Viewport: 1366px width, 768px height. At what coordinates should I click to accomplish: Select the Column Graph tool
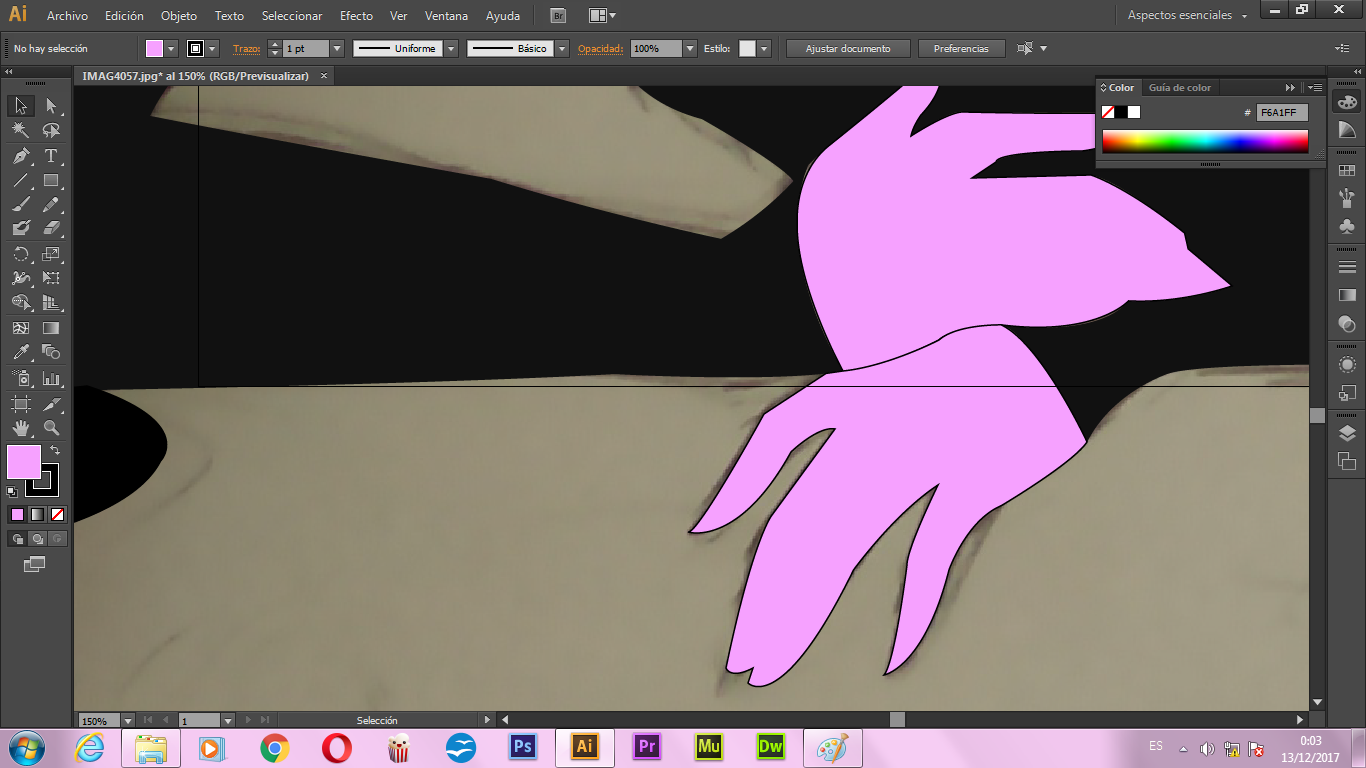(51, 379)
